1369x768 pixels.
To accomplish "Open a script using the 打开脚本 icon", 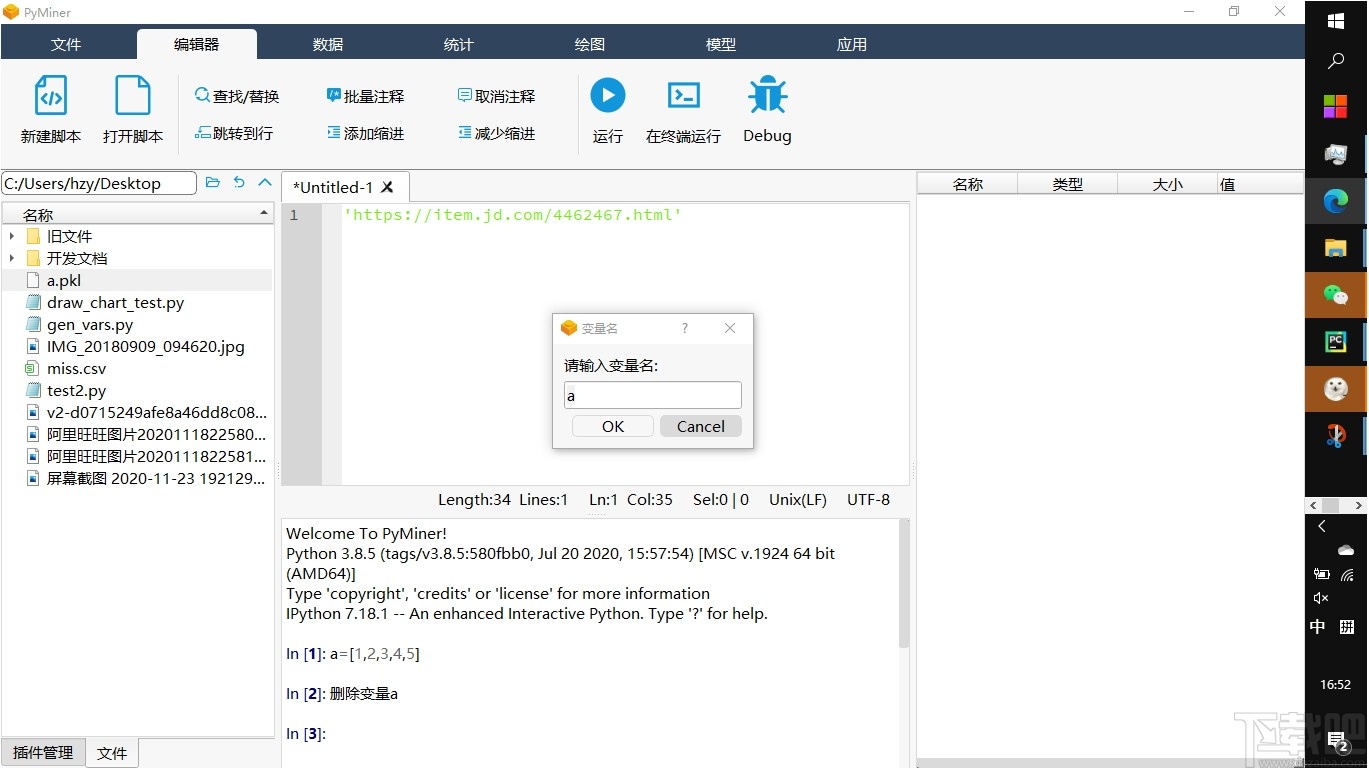I will click(x=133, y=108).
